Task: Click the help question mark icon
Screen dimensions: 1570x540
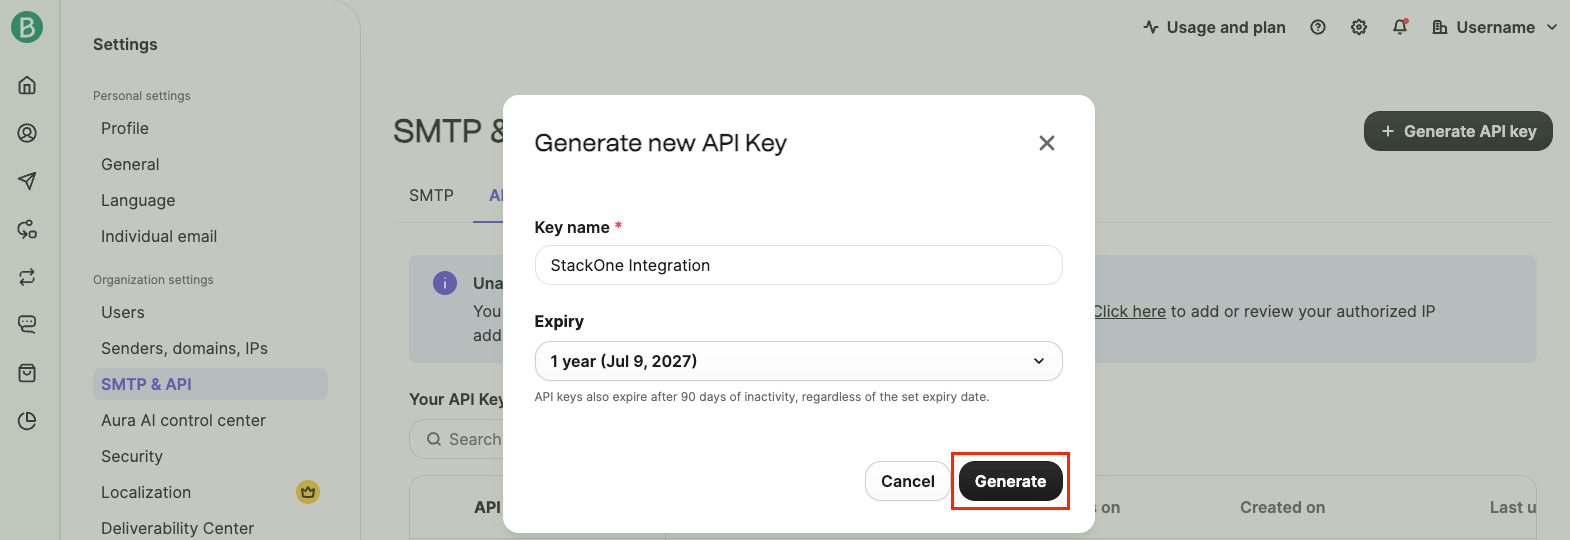Action: 1318,27
